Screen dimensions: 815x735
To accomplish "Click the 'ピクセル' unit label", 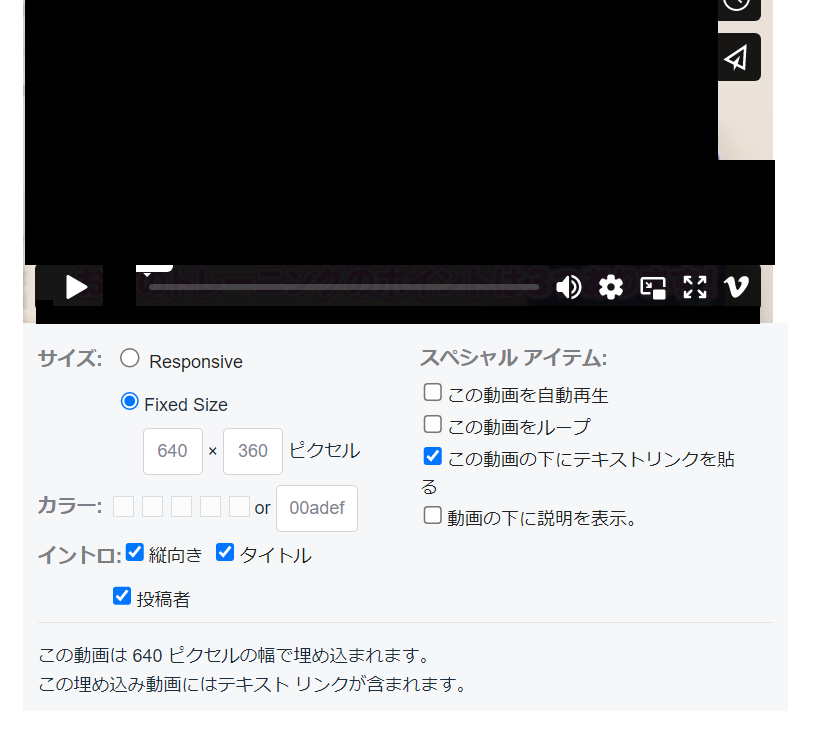I will coord(325,450).
